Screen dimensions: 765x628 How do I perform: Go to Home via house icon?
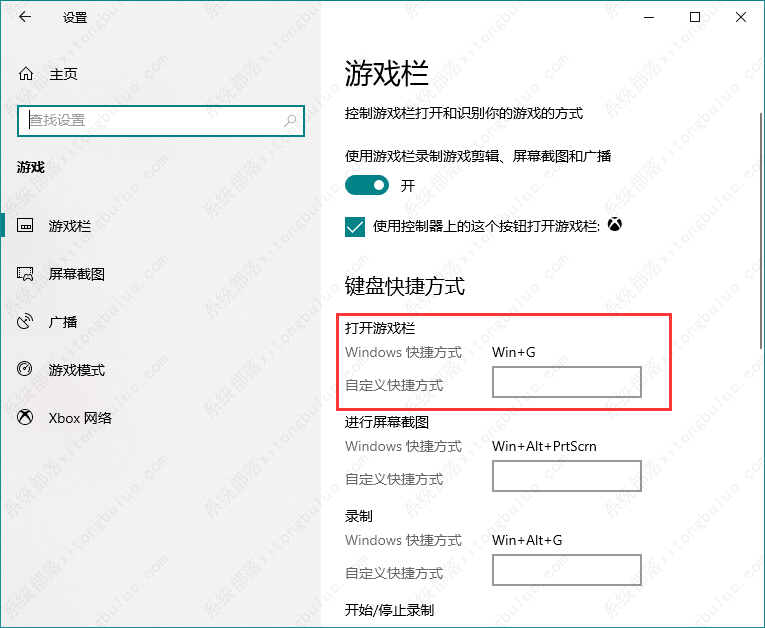[26, 74]
